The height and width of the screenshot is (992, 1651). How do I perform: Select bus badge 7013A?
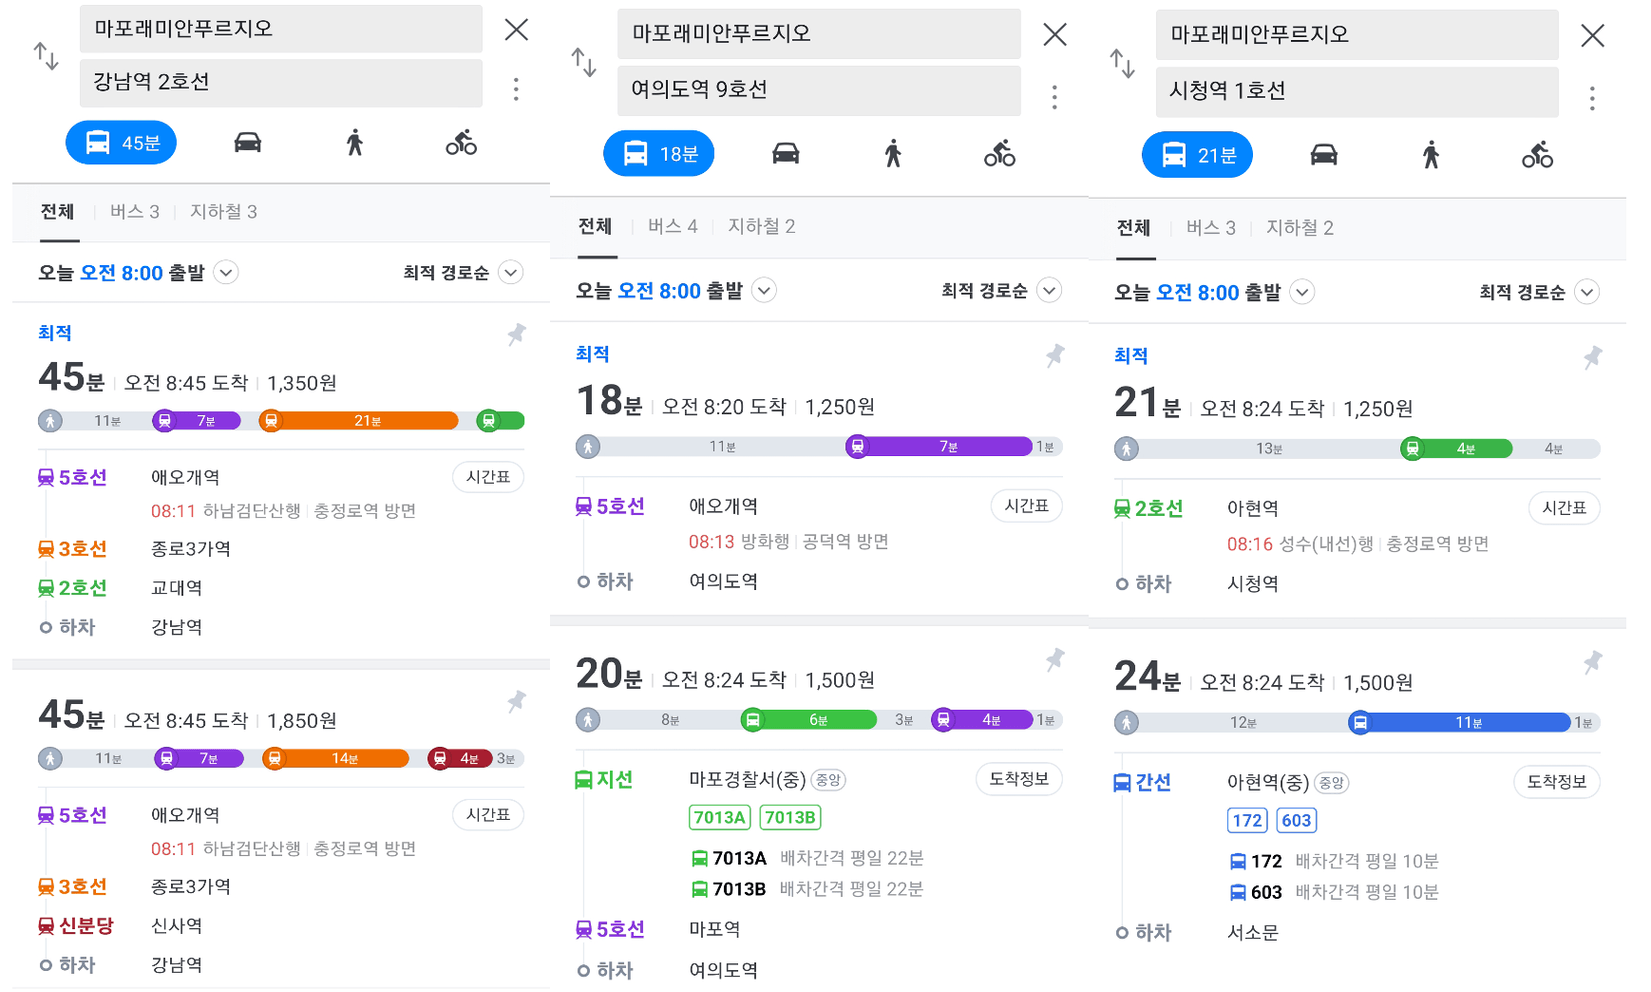720,818
